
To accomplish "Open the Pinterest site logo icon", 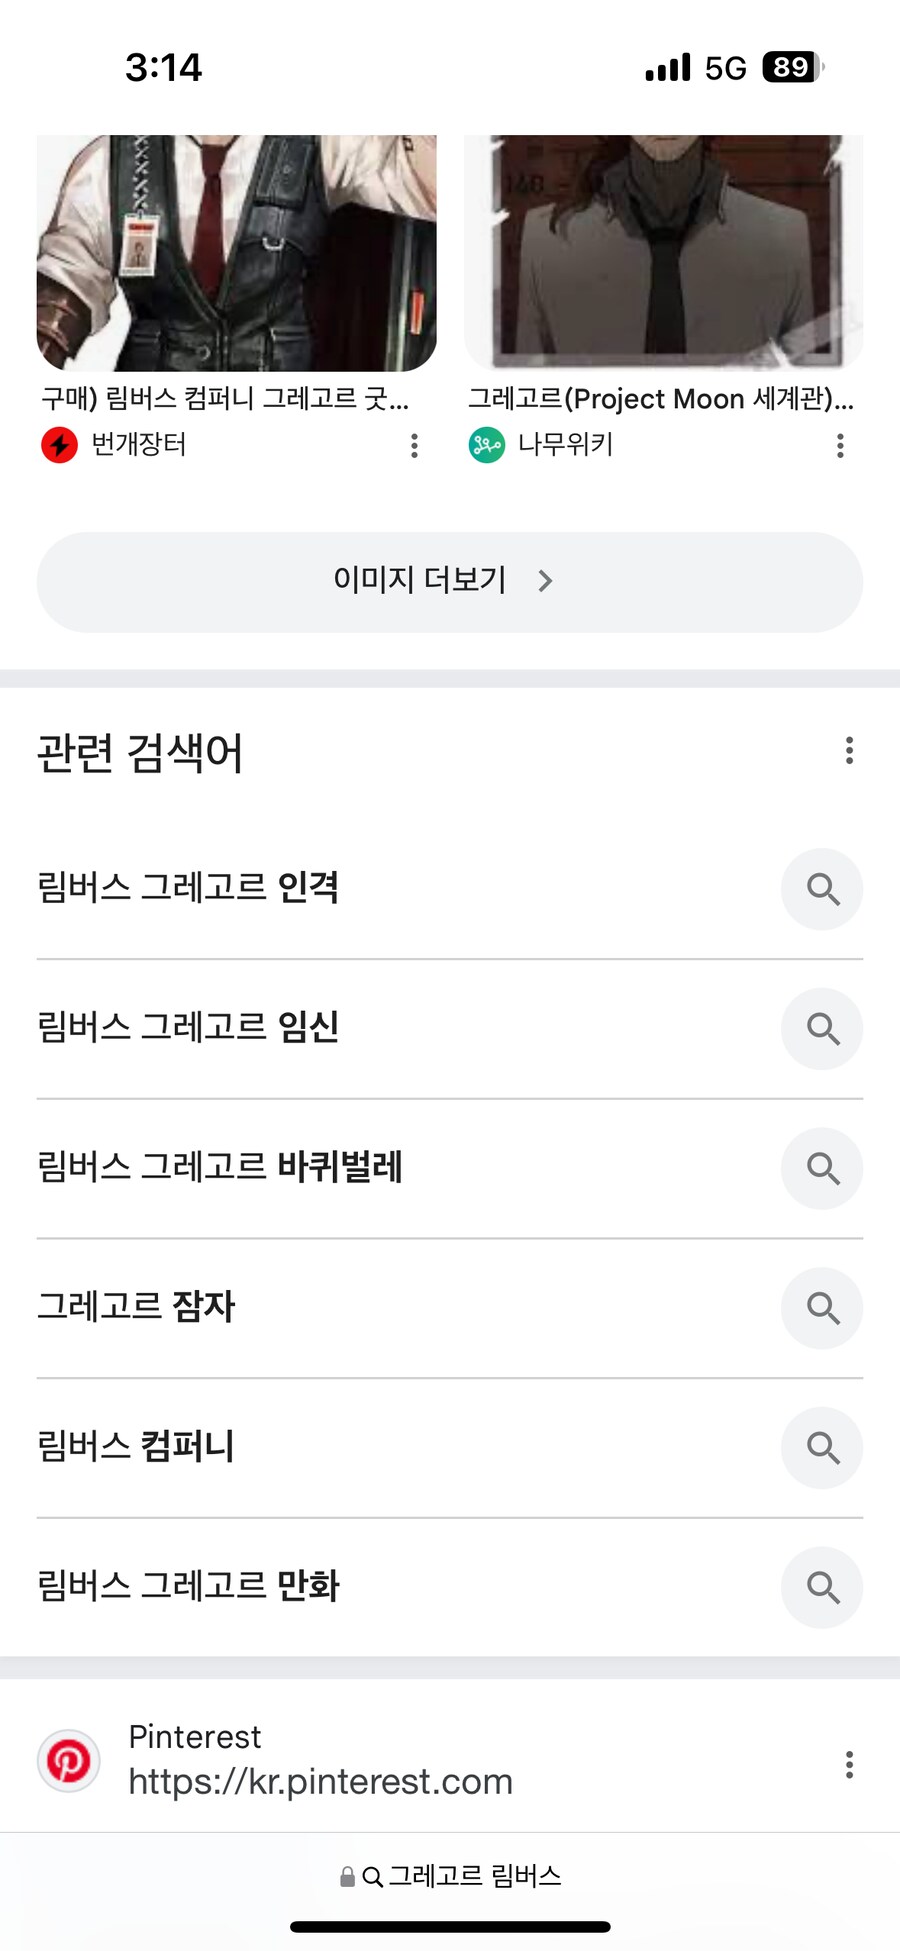I will (x=69, y=1761).
